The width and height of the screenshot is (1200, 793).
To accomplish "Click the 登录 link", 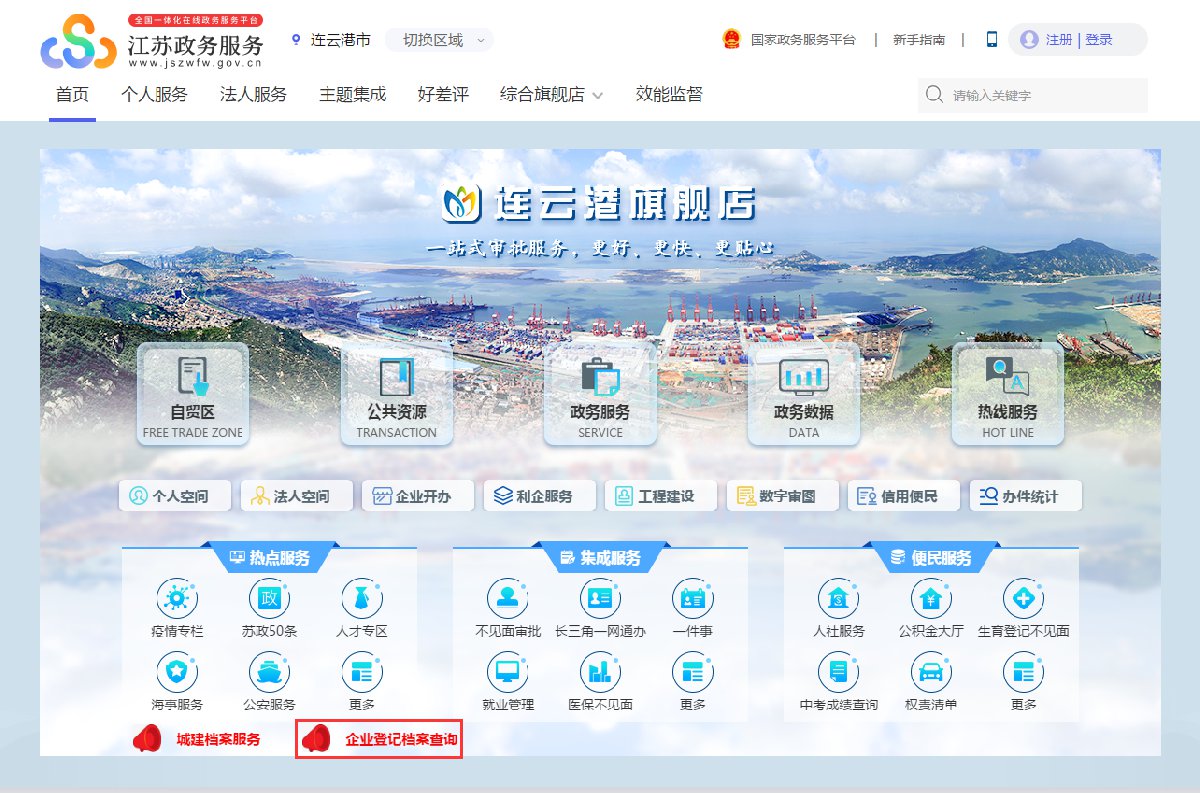I will pyautogui.click(x=1098, y=40).
